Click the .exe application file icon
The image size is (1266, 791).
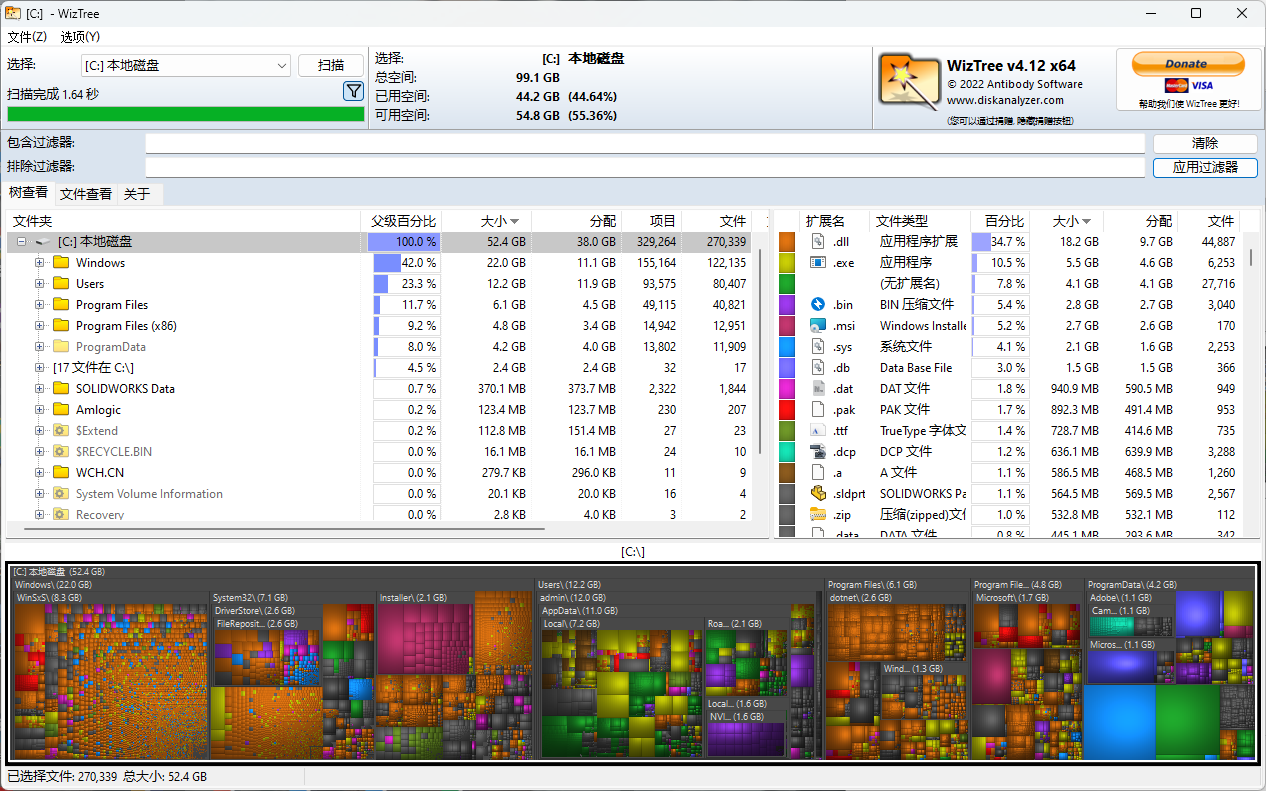click(817, 263)
